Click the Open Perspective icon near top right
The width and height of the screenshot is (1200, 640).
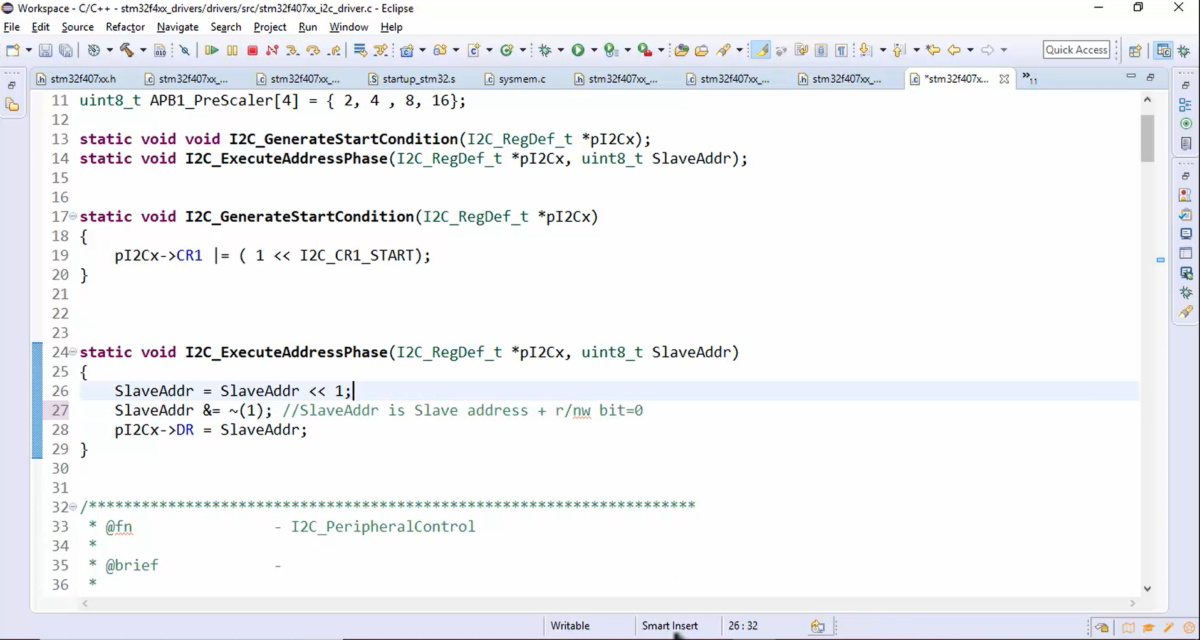[x=1135, y=49]
